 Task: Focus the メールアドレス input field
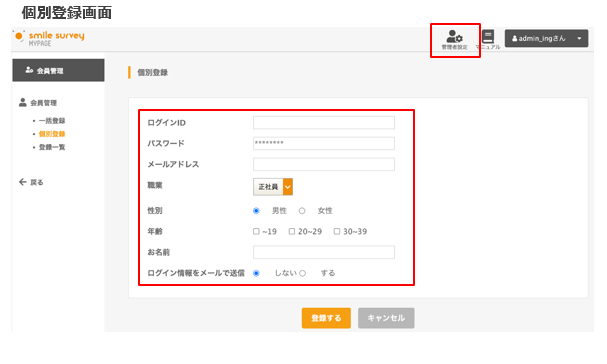click(324, 164)
